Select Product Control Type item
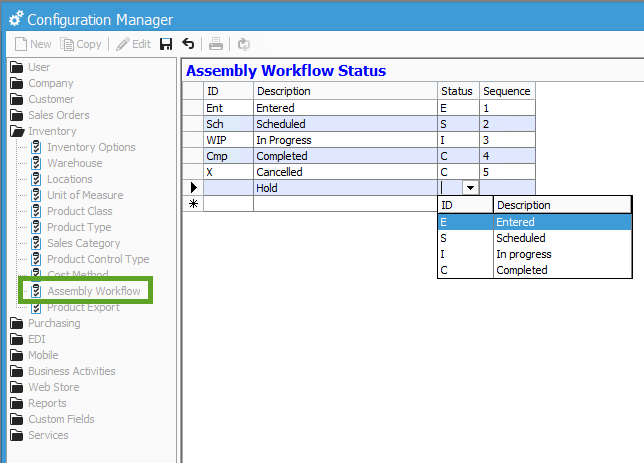Screen dimensions: 644x463 90,259
